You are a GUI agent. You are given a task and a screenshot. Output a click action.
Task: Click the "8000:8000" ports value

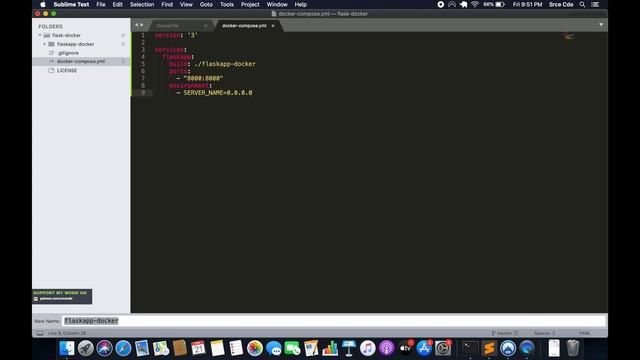click(203, 78)
